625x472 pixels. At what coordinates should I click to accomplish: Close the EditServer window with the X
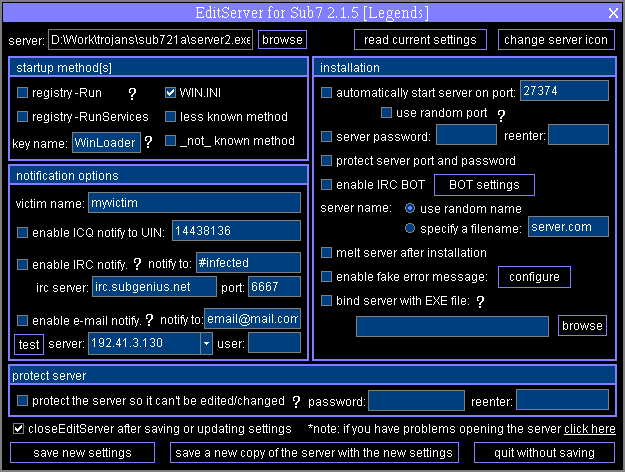coord(613,12)
